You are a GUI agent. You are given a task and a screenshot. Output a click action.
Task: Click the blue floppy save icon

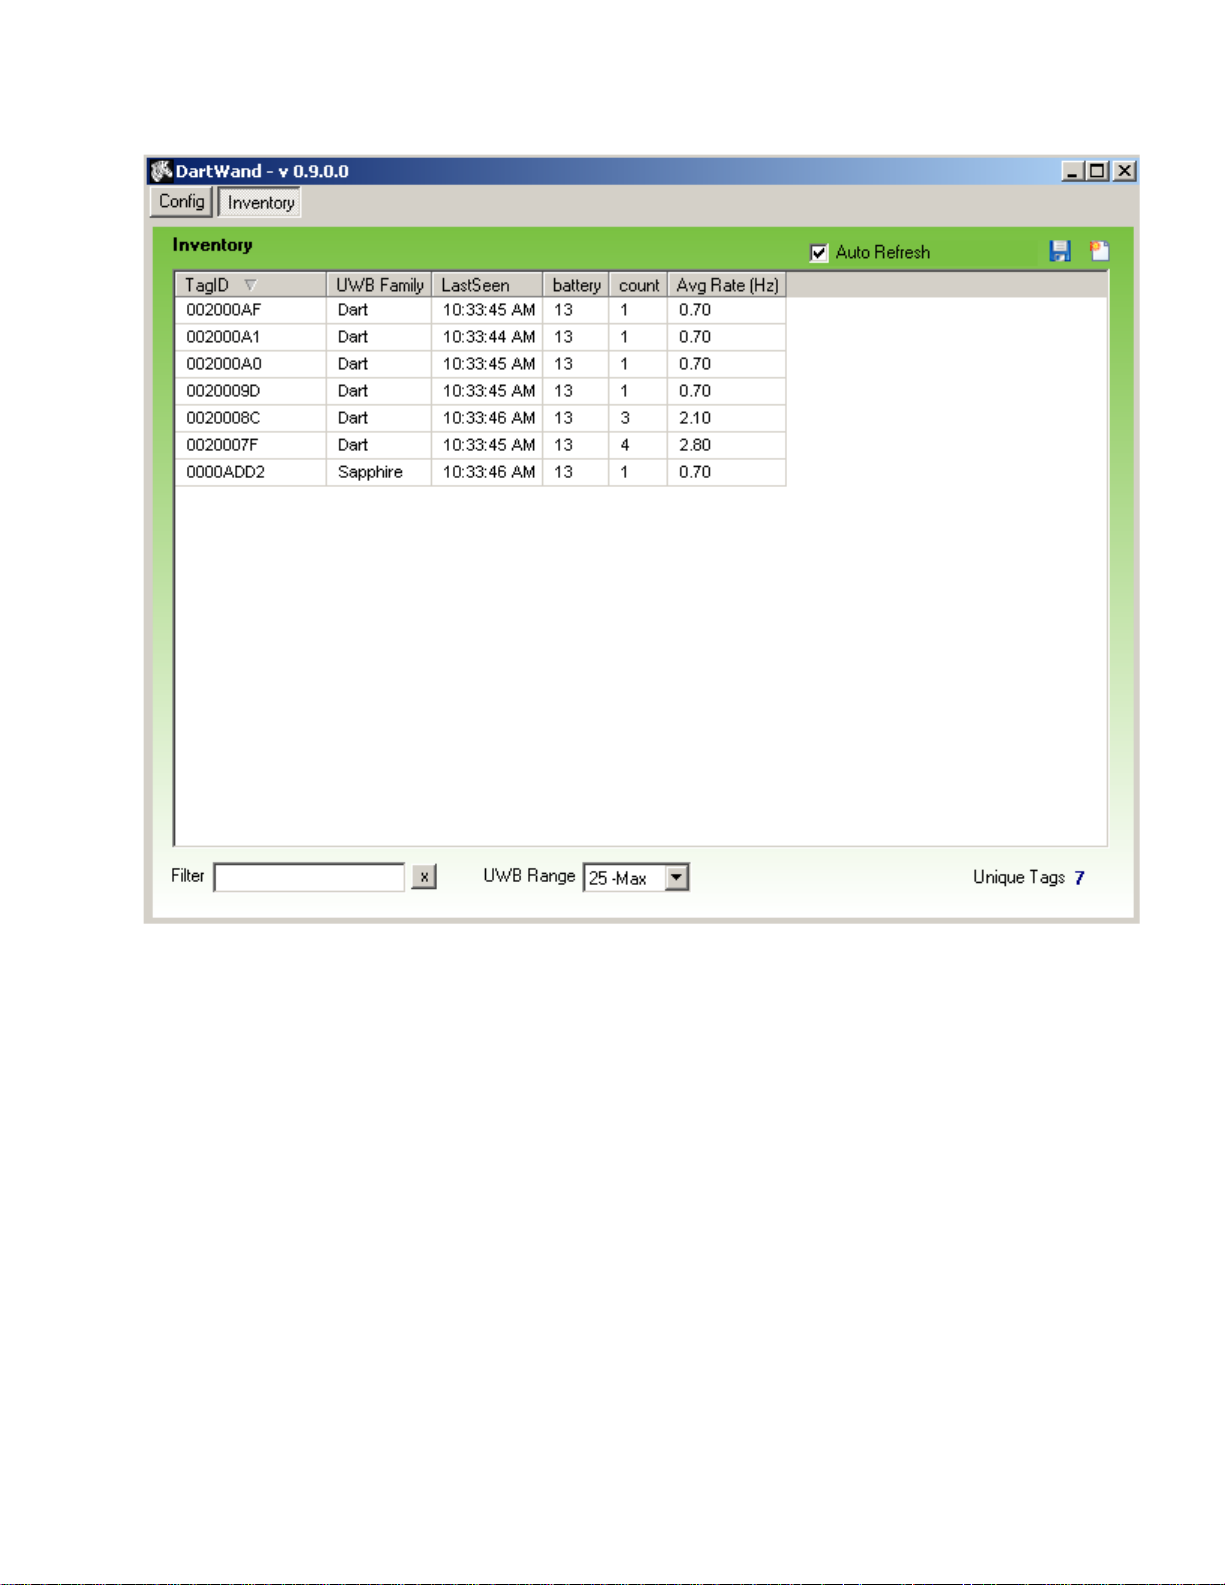1060,251
